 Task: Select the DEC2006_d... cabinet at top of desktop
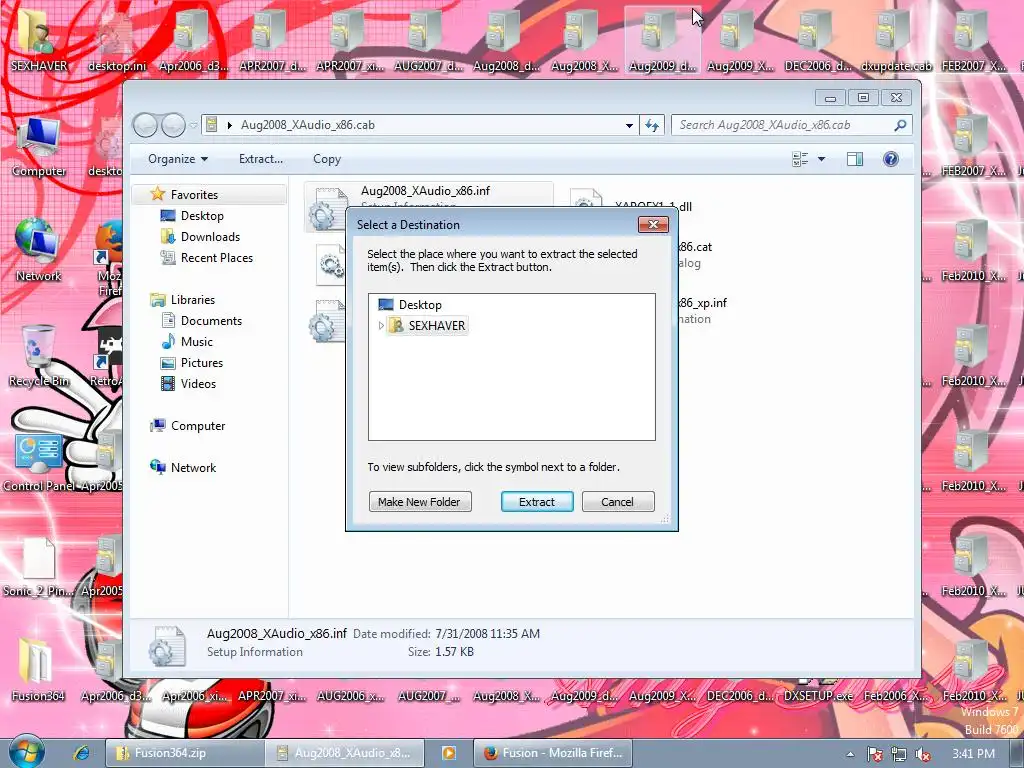pos(818,40)
